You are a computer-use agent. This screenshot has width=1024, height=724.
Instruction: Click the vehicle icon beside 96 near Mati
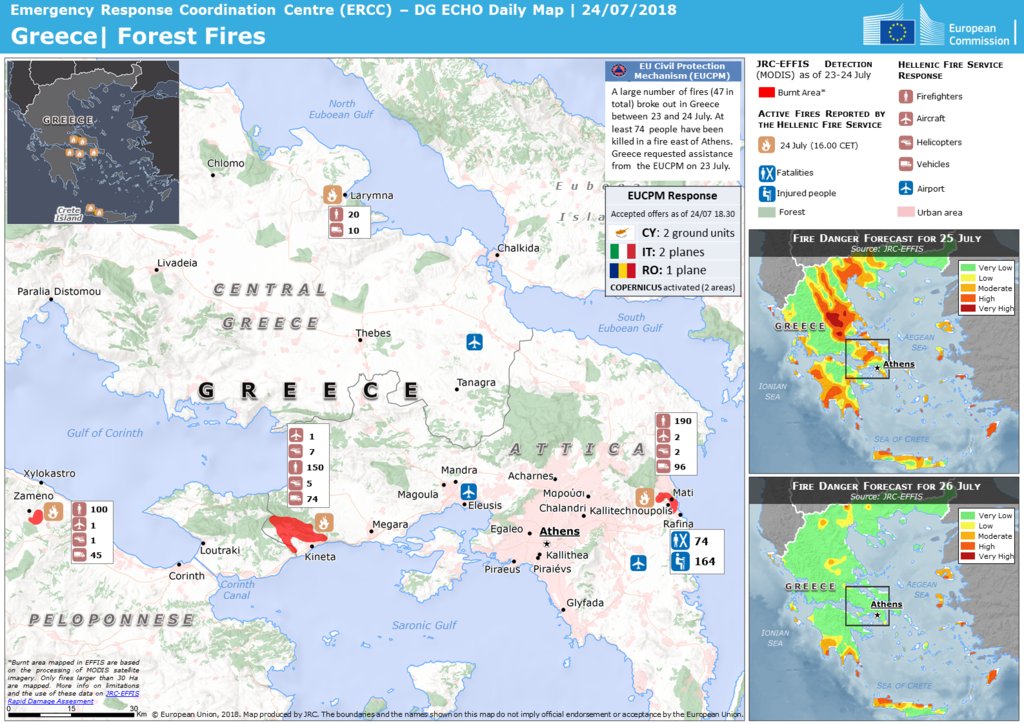click(664, 467)
